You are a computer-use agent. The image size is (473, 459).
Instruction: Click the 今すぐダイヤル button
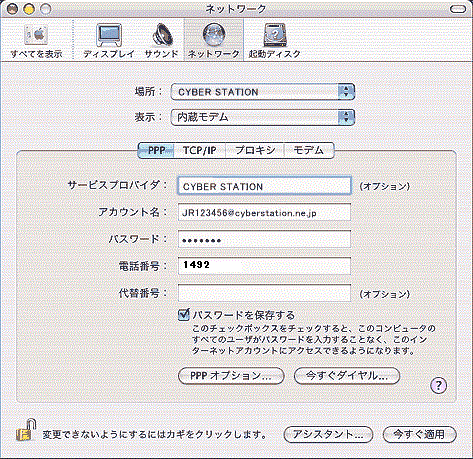tap(347, 376)
